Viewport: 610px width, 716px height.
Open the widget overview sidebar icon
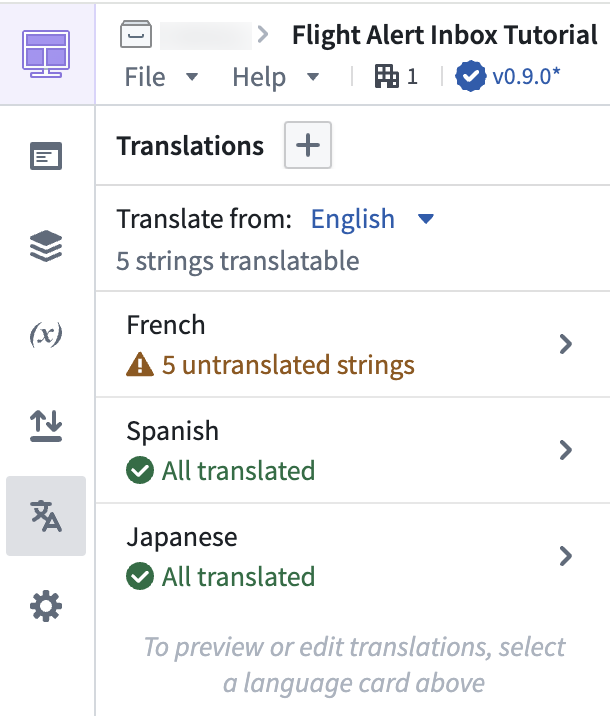pos(46,156)
